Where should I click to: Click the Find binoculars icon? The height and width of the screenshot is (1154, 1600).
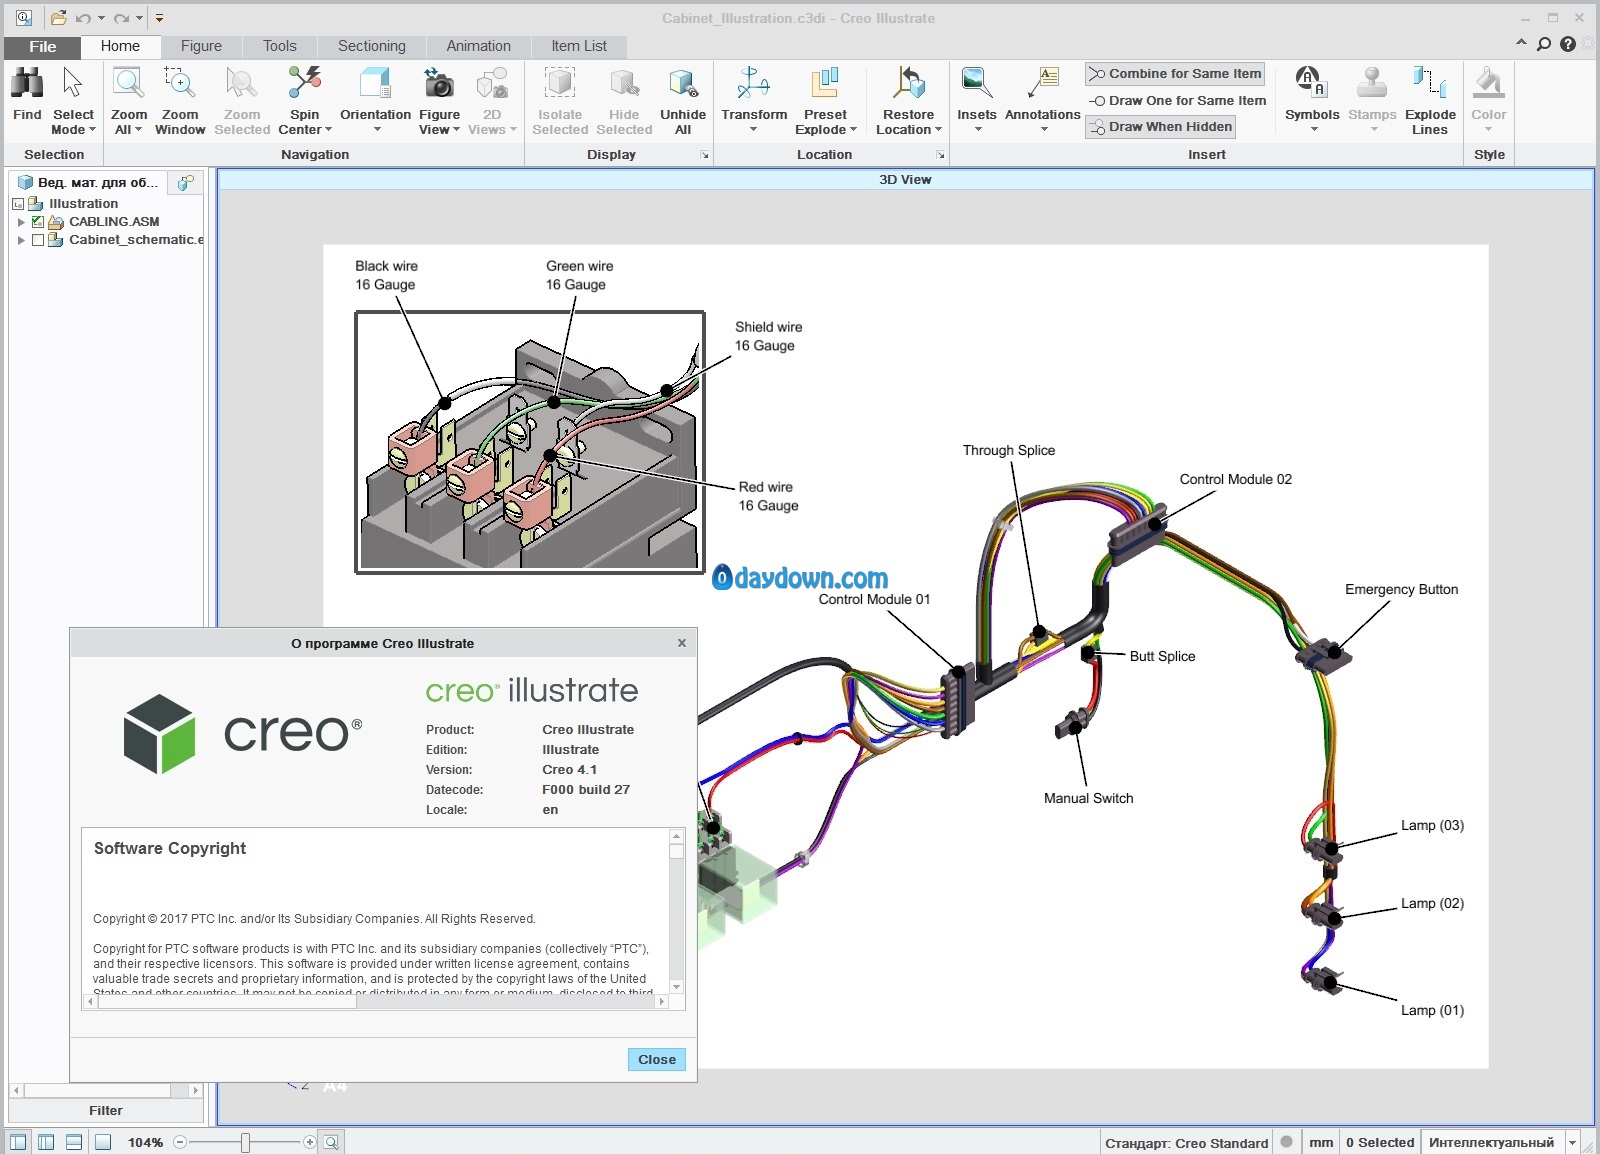coord(27,84)
